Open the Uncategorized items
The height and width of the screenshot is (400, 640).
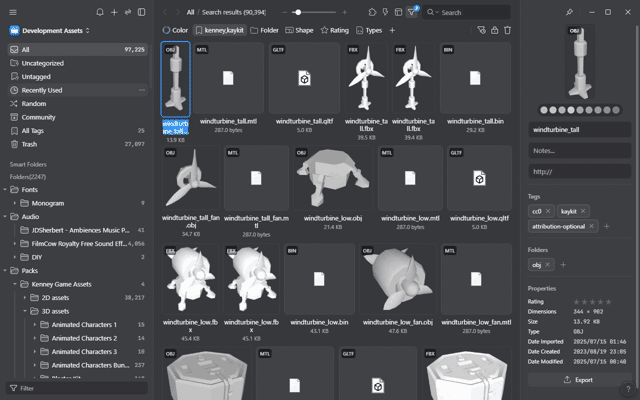(78, 63)
